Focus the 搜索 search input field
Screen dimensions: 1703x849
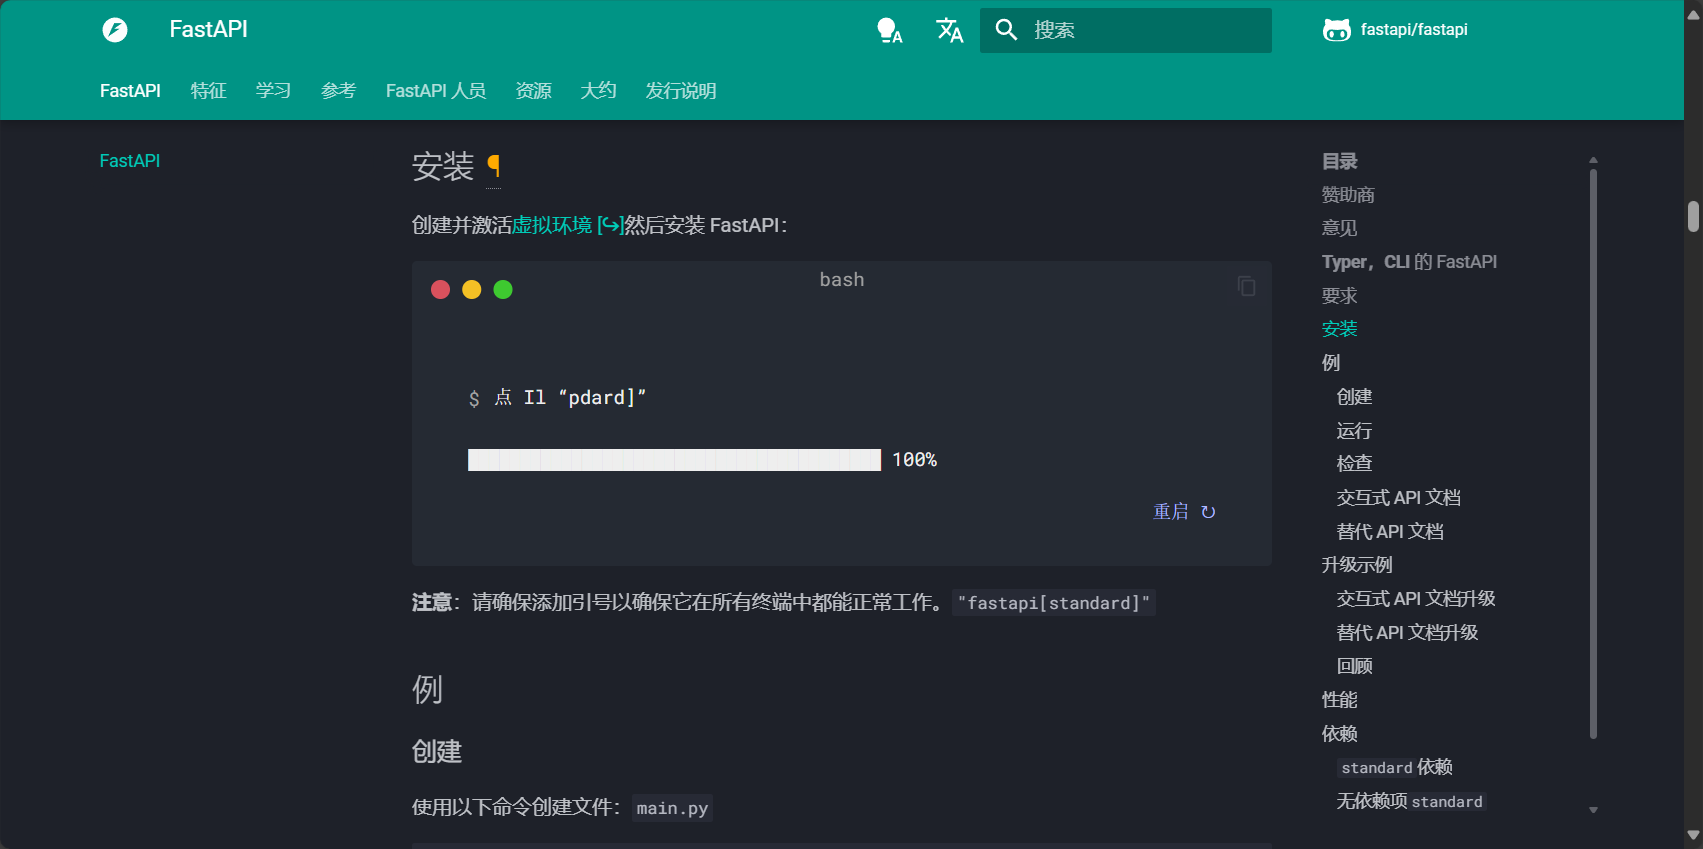[1125, 30]
